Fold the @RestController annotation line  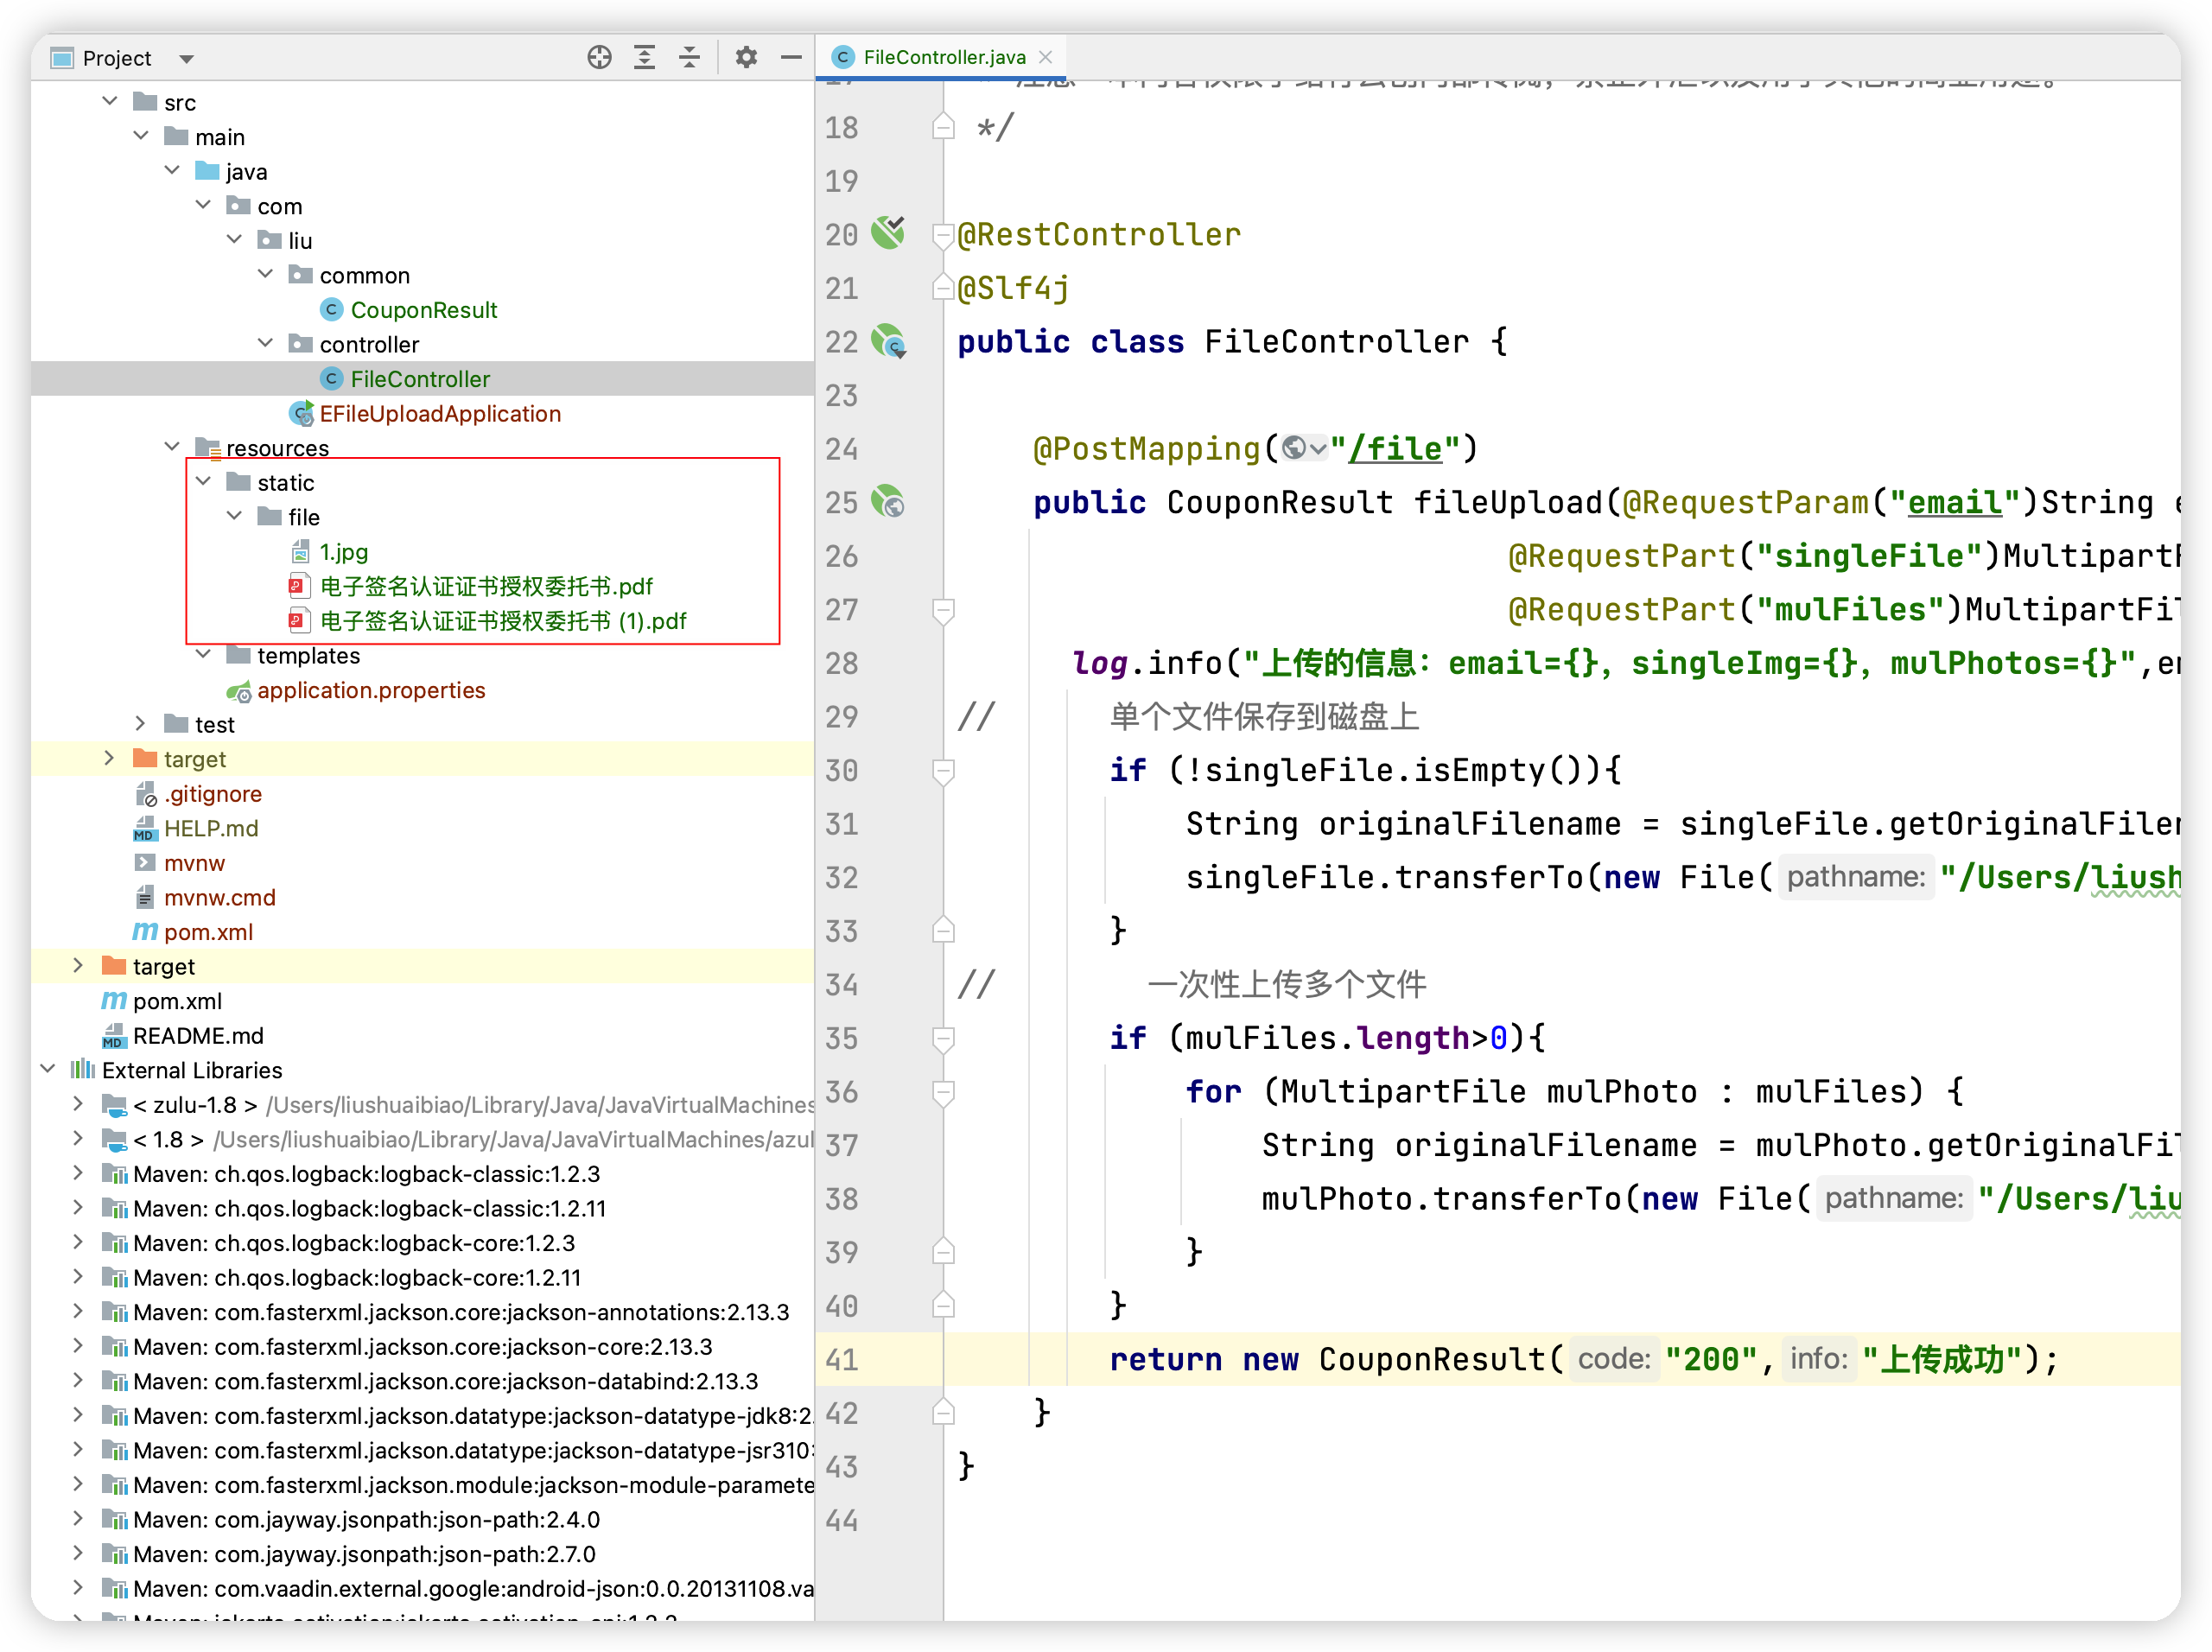pyautogui.click(x=942, y=235)
